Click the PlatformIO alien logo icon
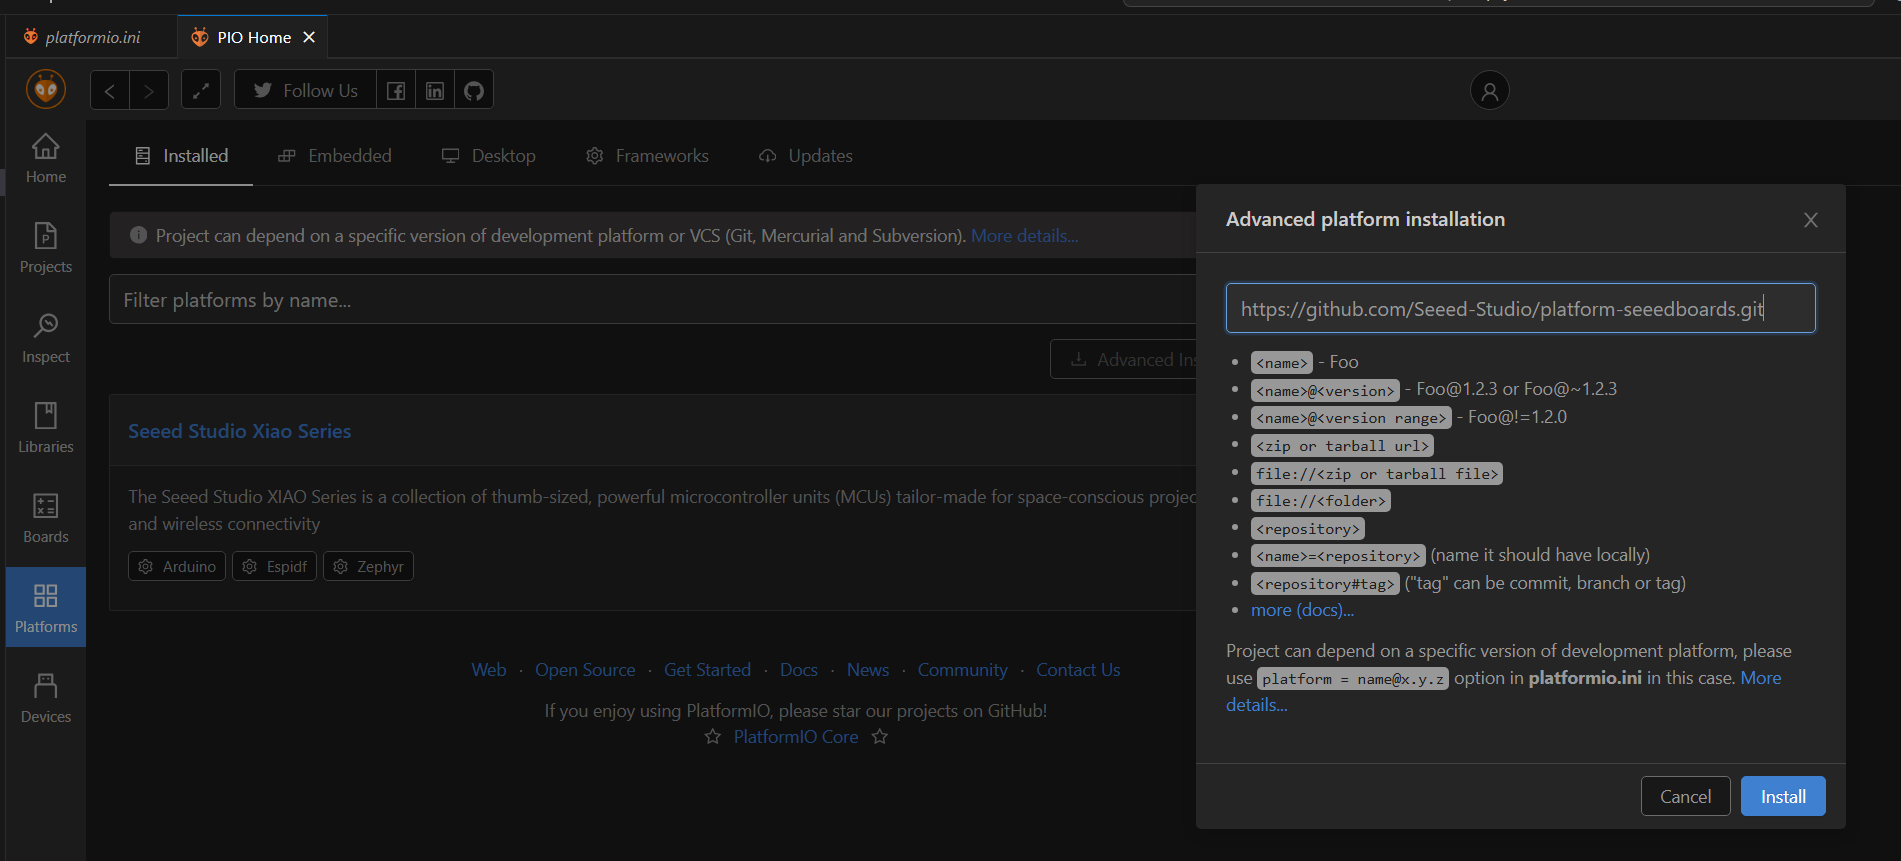This screenshot has height=861, width=1901. (46, 90)
